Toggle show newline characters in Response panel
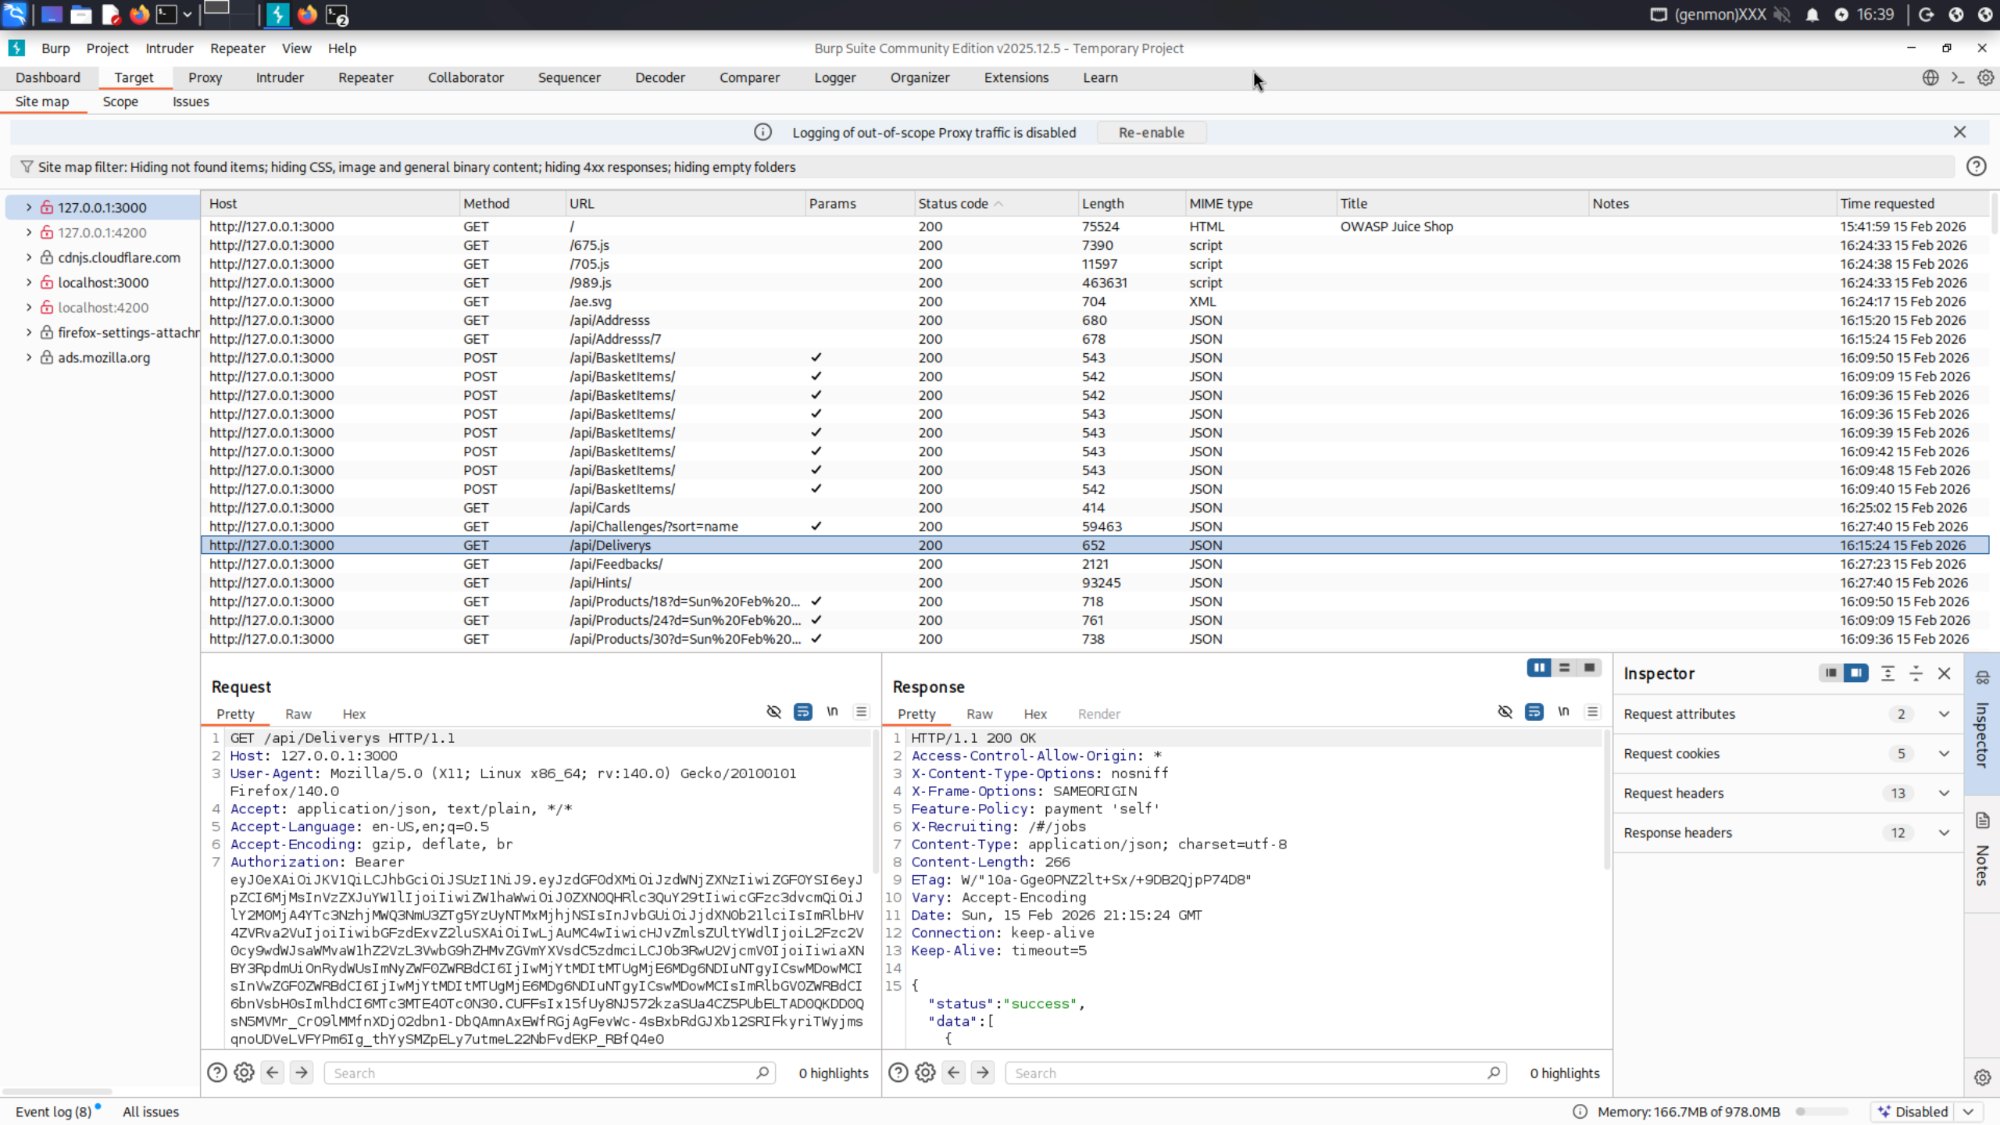The width and height of the screenshot is (2000, 1125). tap(1564, 712)
